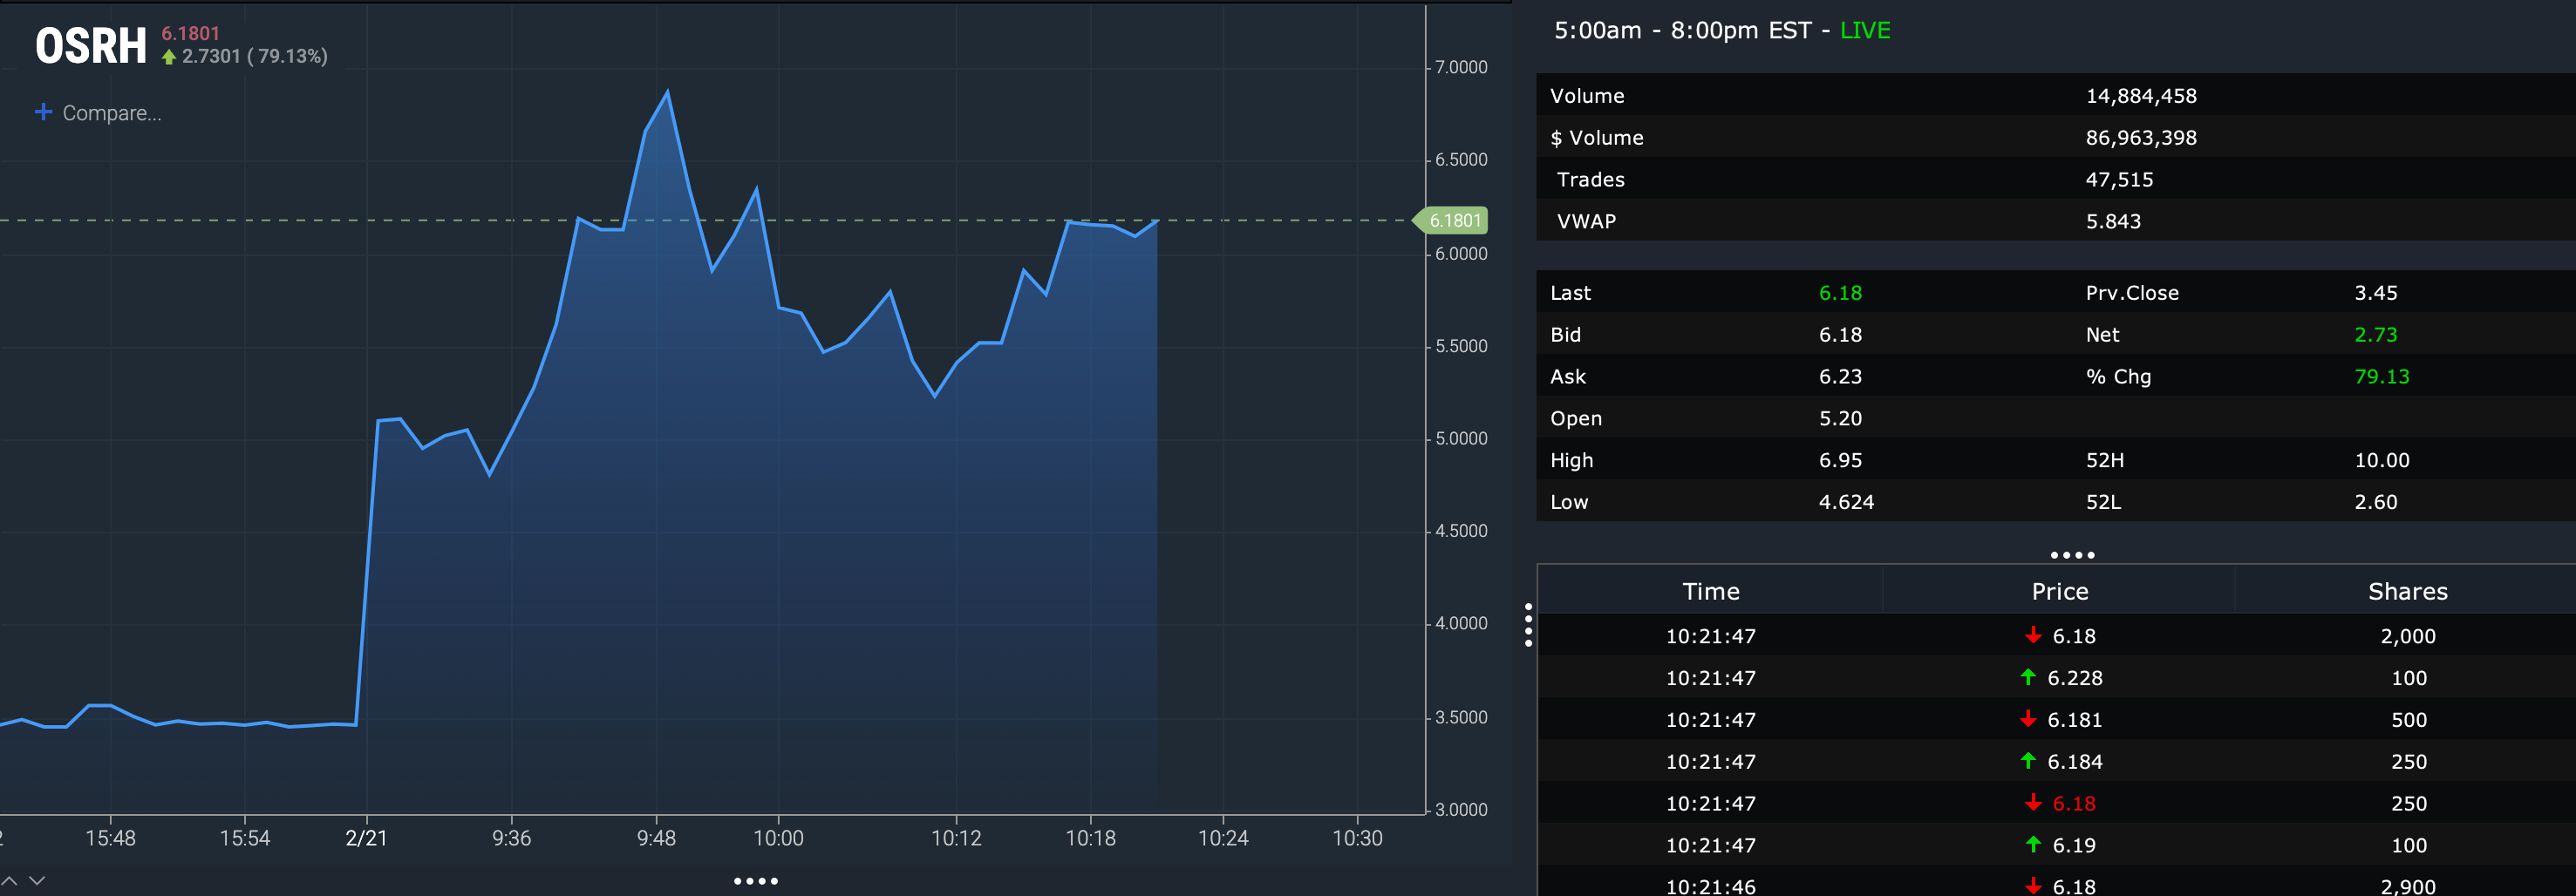Click the Shares column header
This screenshot has height=896, width=2576.
(2407, 591)
